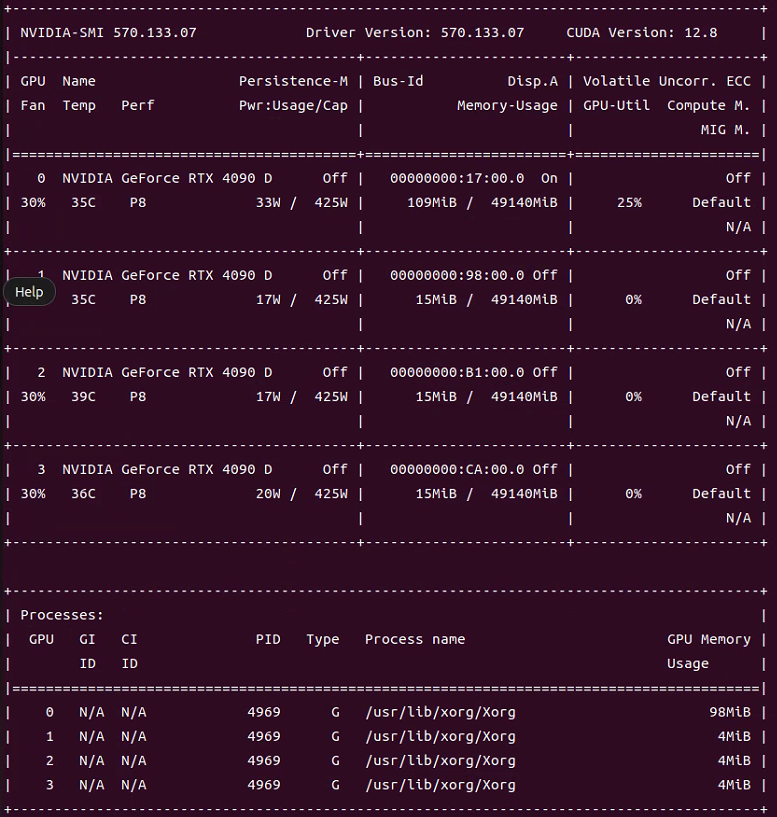Click the Disp.A column header

click(x=533, y=81)
